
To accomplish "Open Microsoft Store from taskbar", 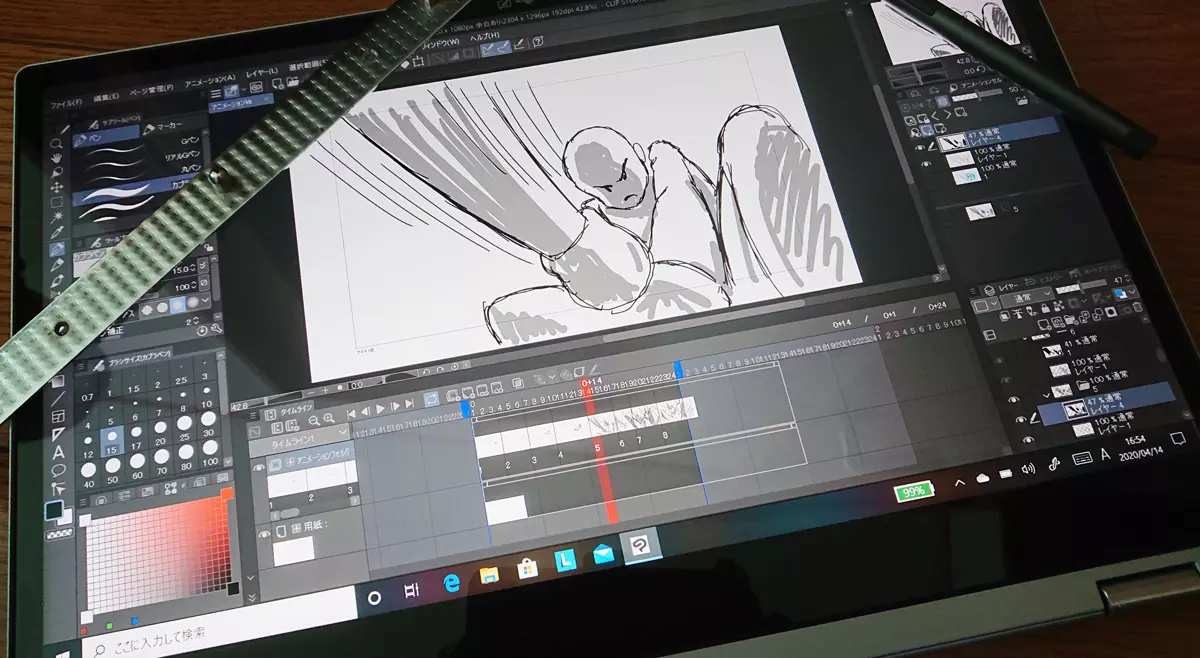I will click(x=527, y=568).
